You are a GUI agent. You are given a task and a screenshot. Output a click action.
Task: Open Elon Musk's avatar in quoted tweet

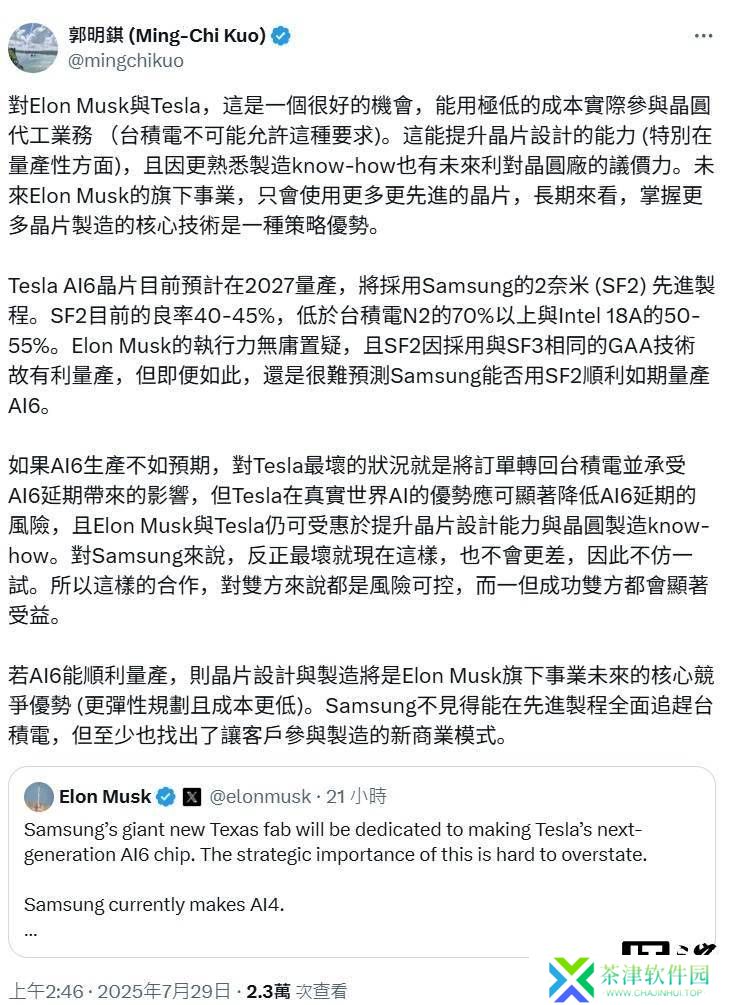click(x=38, y=797)
